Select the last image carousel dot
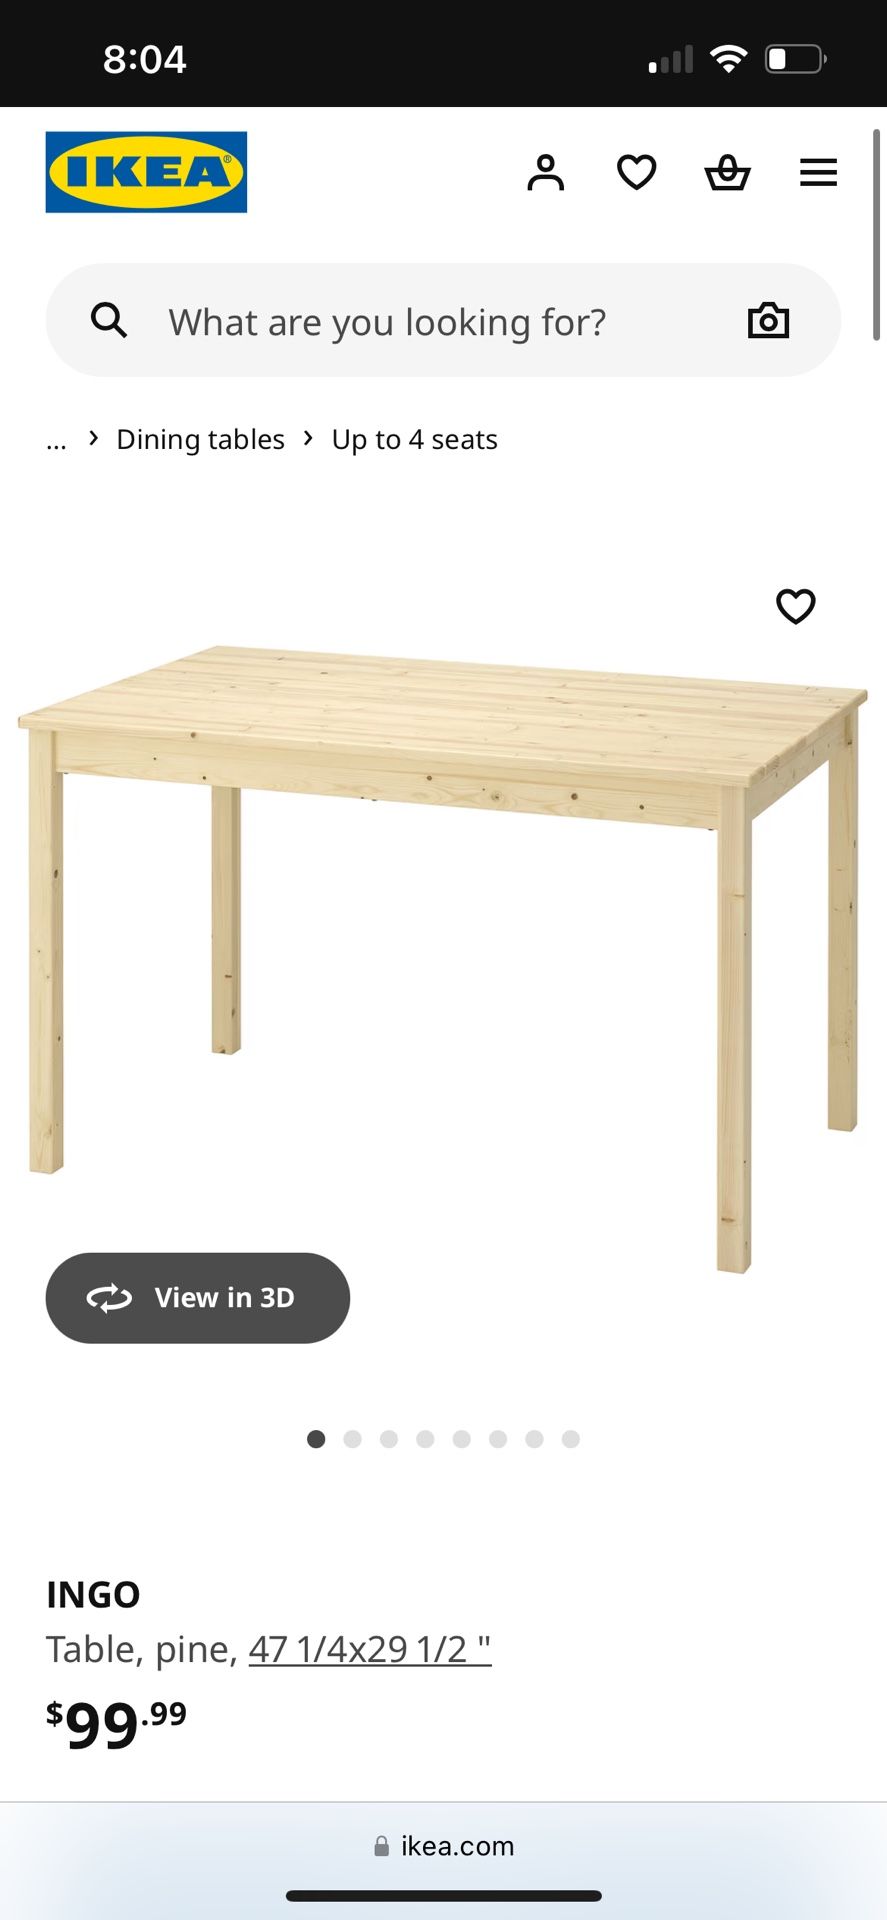887x1920 pixels. click(570, 1439)
